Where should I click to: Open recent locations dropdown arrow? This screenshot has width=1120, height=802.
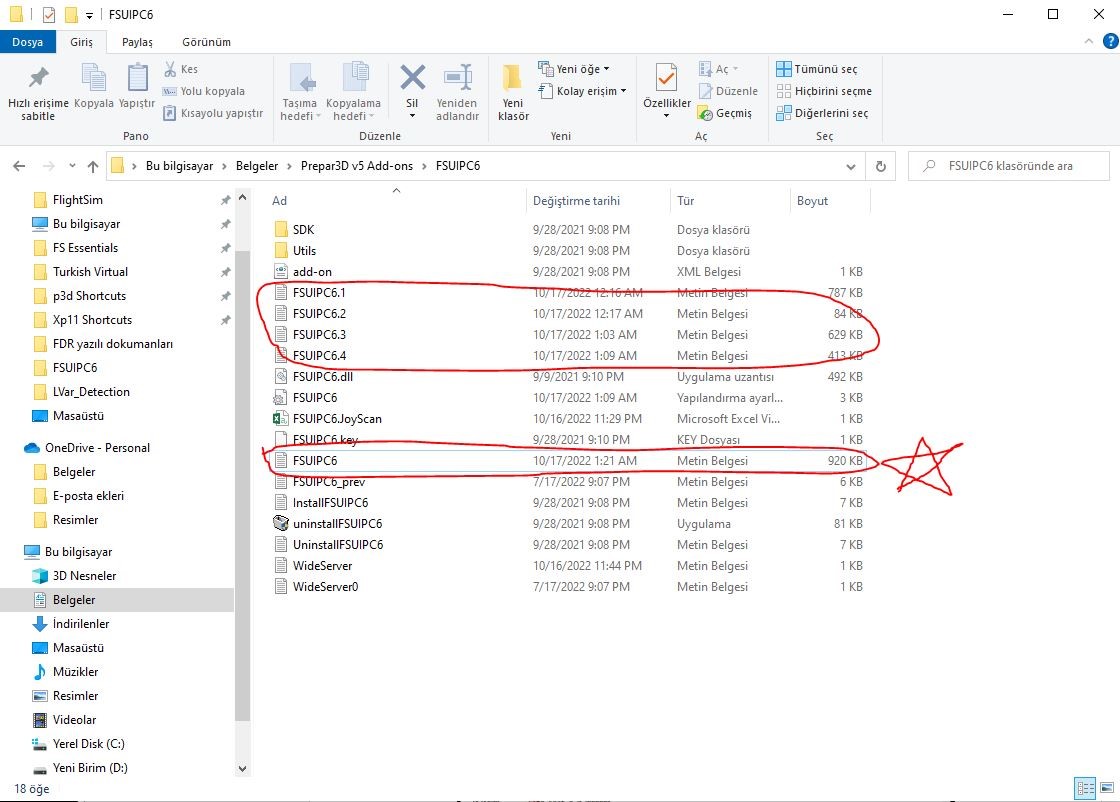tap(72, 166)
